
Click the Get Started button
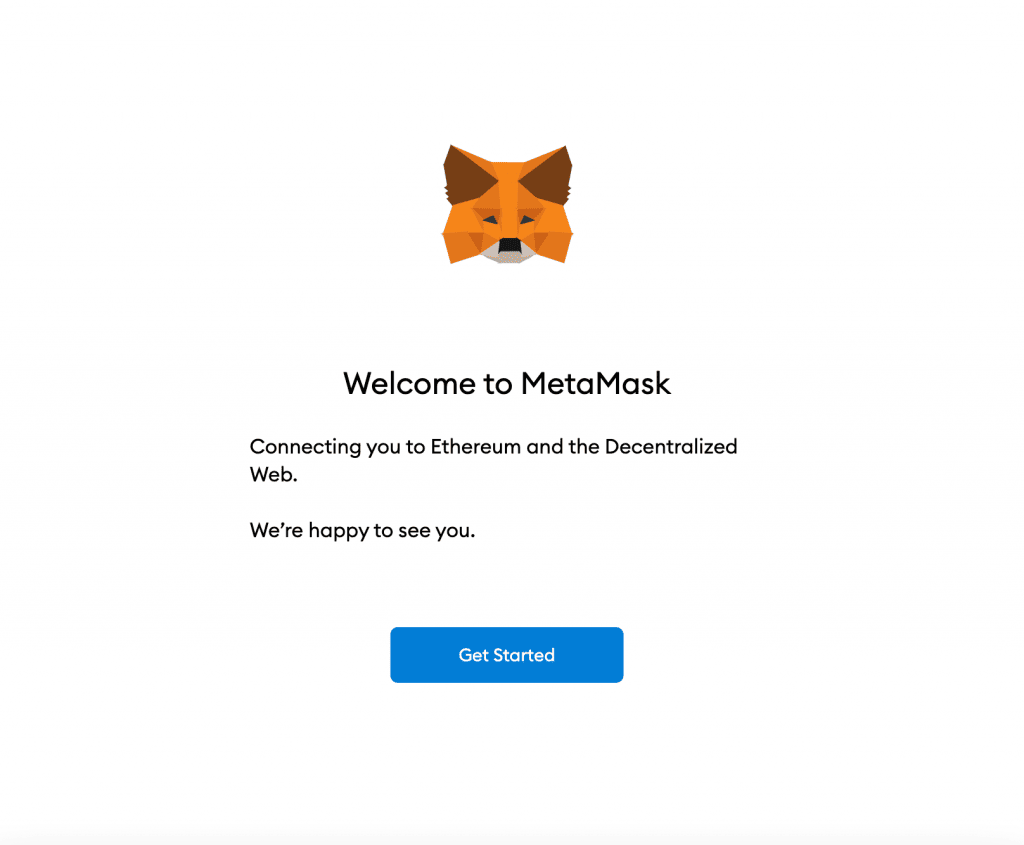pyautogui.click(x=507, y=655)
